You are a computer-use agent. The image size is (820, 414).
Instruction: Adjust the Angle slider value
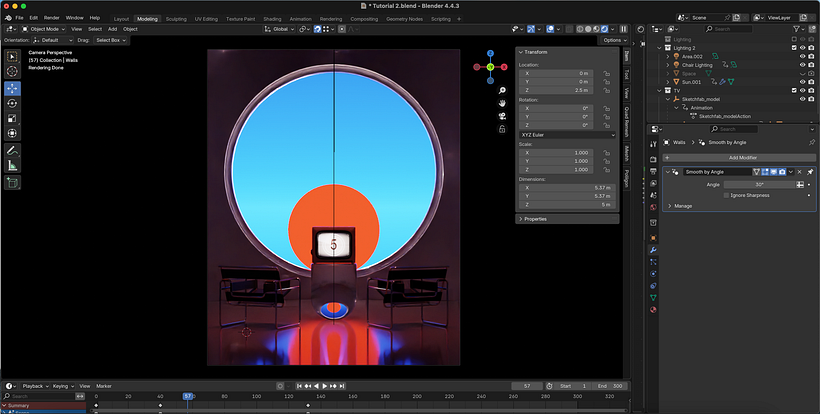pos(760,185)
